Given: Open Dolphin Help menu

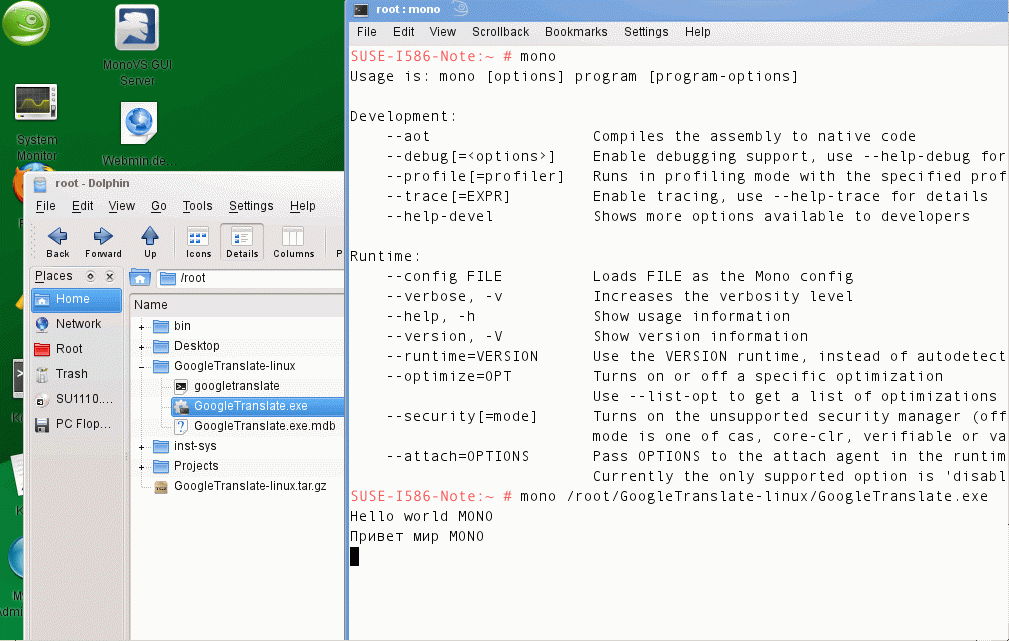Looking at the screenshot, I should click(x=302, y=206).
